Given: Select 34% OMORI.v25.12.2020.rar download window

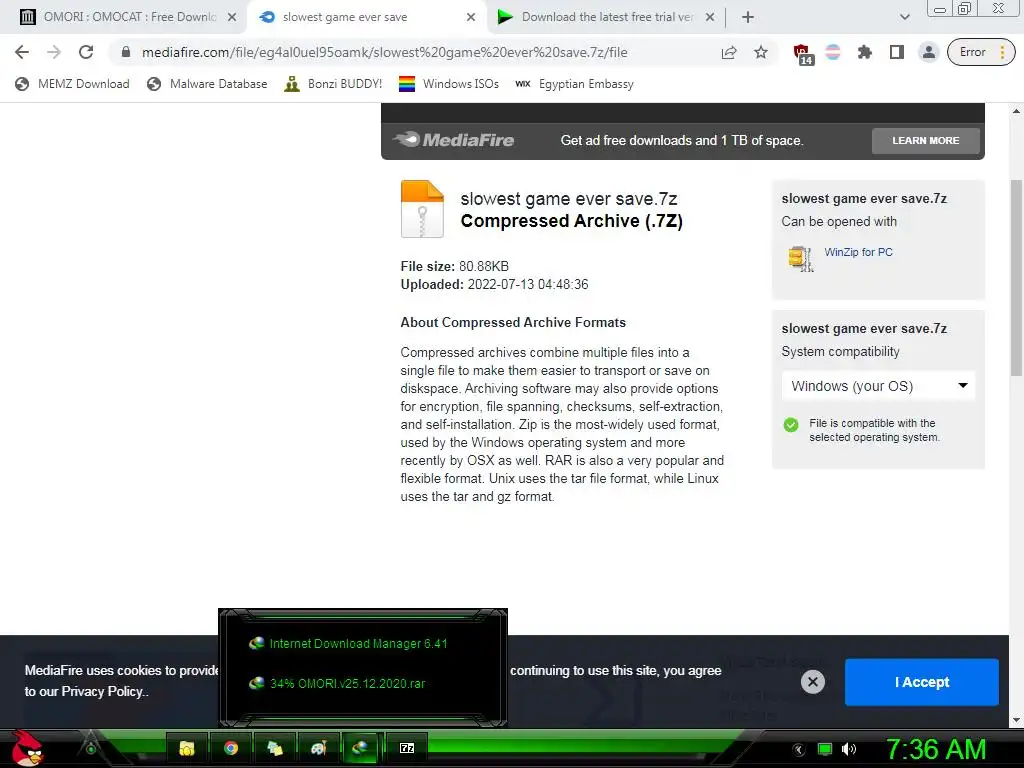Looking at the screenshot, I should 338,683.
